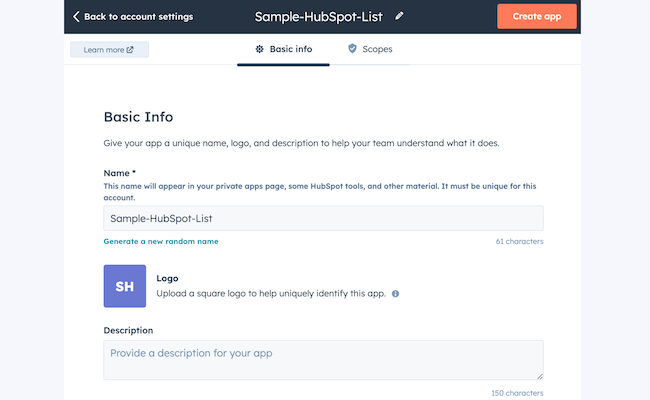Click the gear icon on Basic info tab
Viewport: 650px width, 400px height.
[260, 49]
